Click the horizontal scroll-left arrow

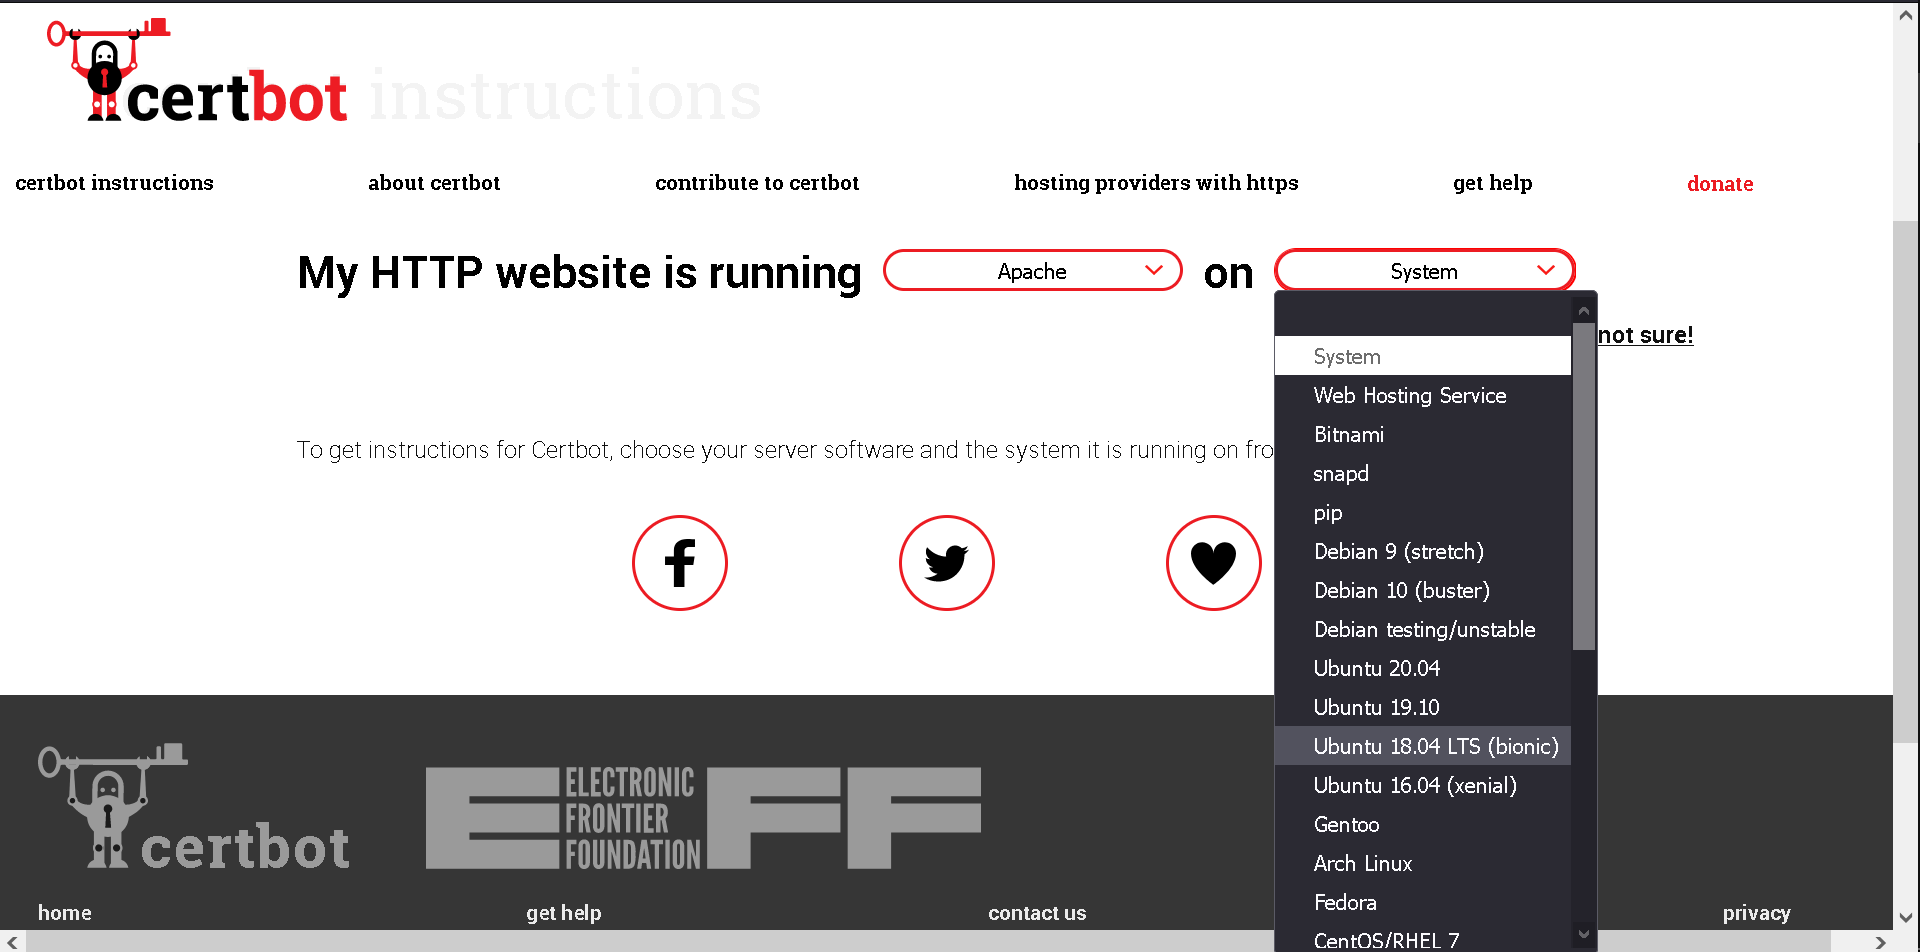(x=13, y=942)
